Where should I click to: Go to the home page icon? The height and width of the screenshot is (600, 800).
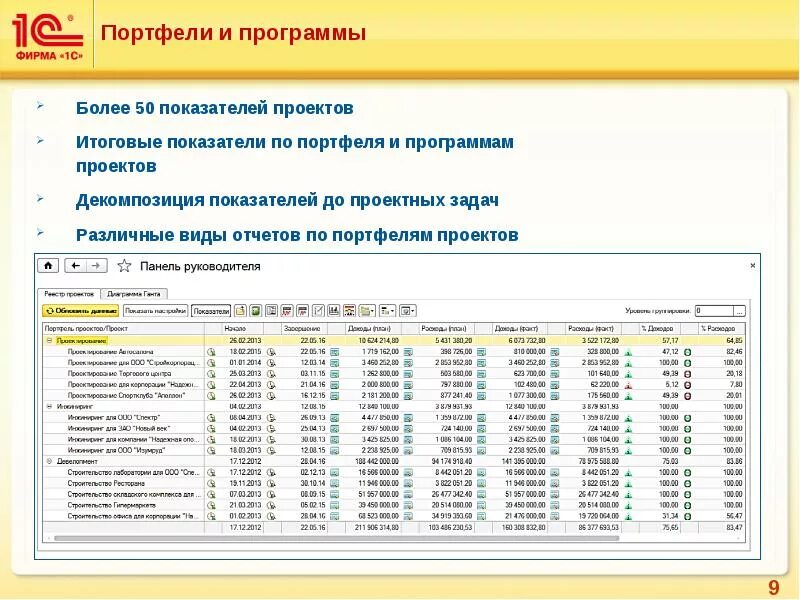click(48, 265)
